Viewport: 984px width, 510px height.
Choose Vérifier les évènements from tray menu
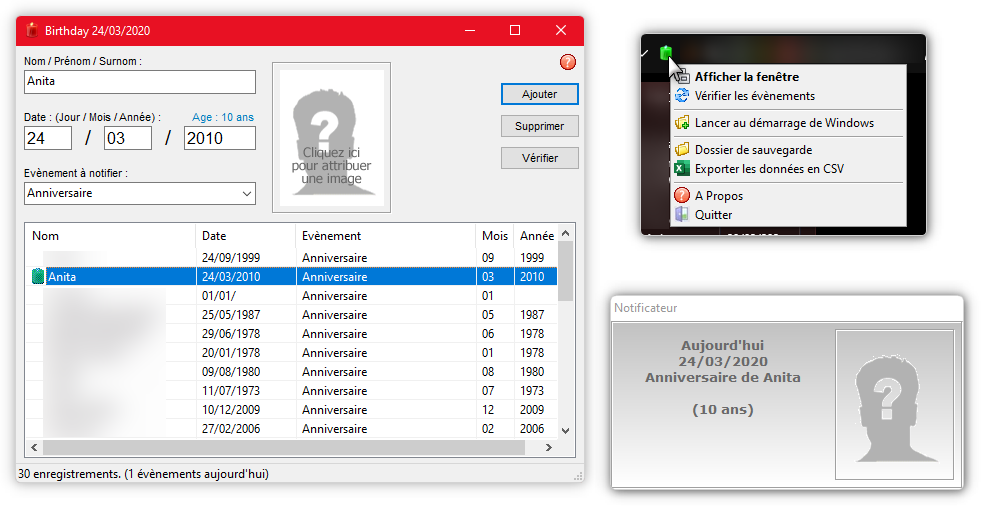point(754,96)
